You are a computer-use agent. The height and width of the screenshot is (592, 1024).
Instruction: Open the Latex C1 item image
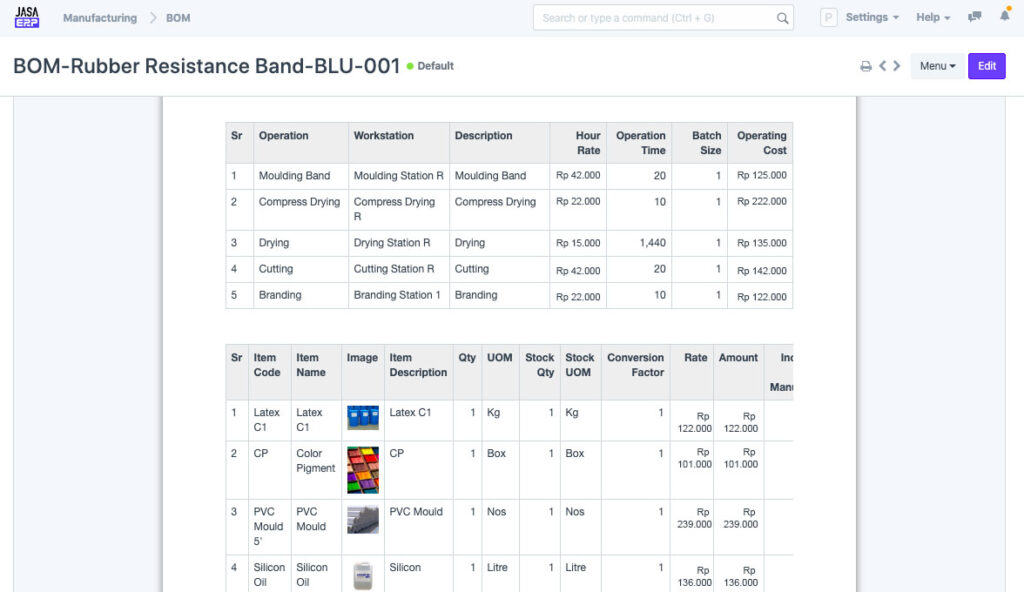tap(362, 417)
